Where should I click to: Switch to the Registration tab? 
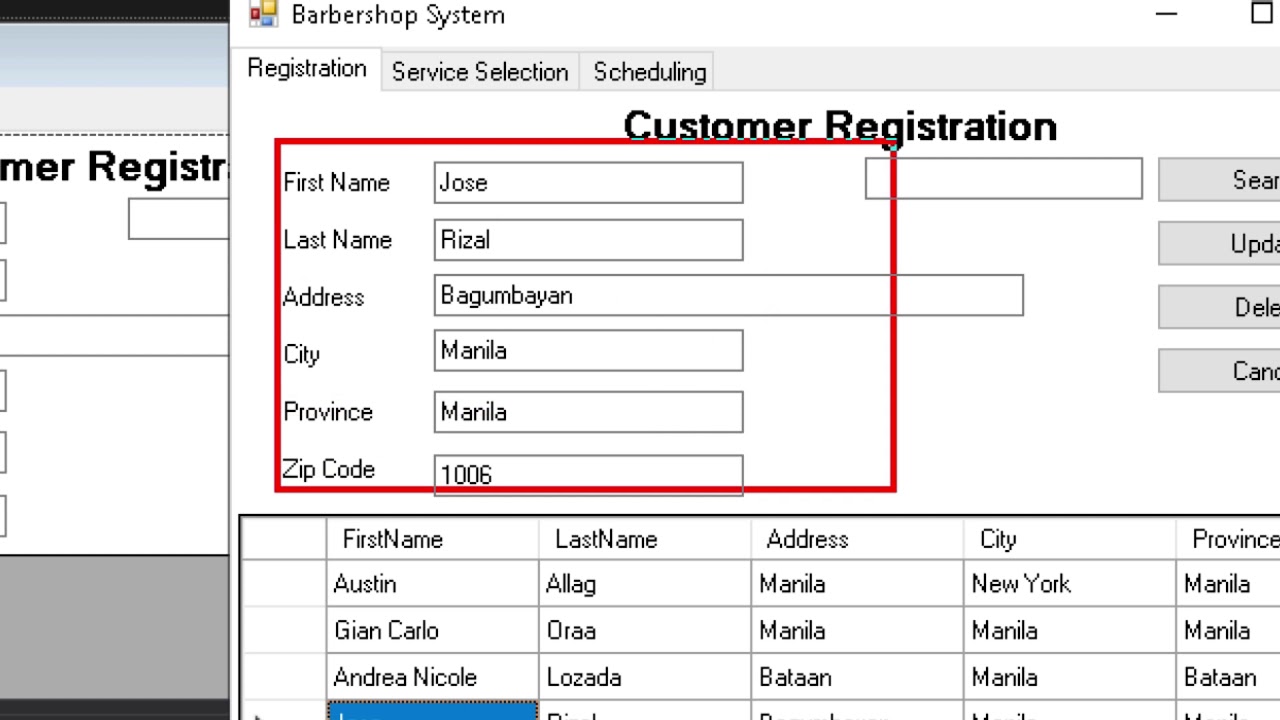coord(307,69)
